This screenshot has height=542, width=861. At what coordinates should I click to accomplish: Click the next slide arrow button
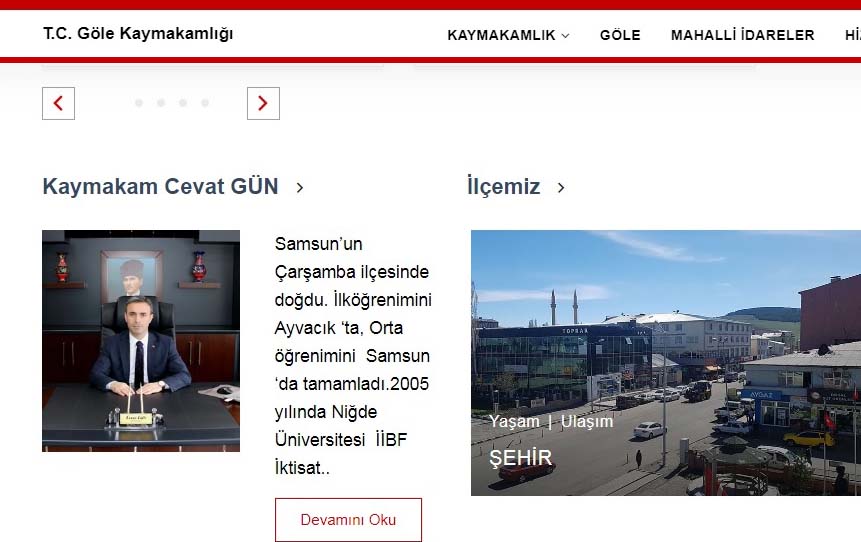pos(263,103)
